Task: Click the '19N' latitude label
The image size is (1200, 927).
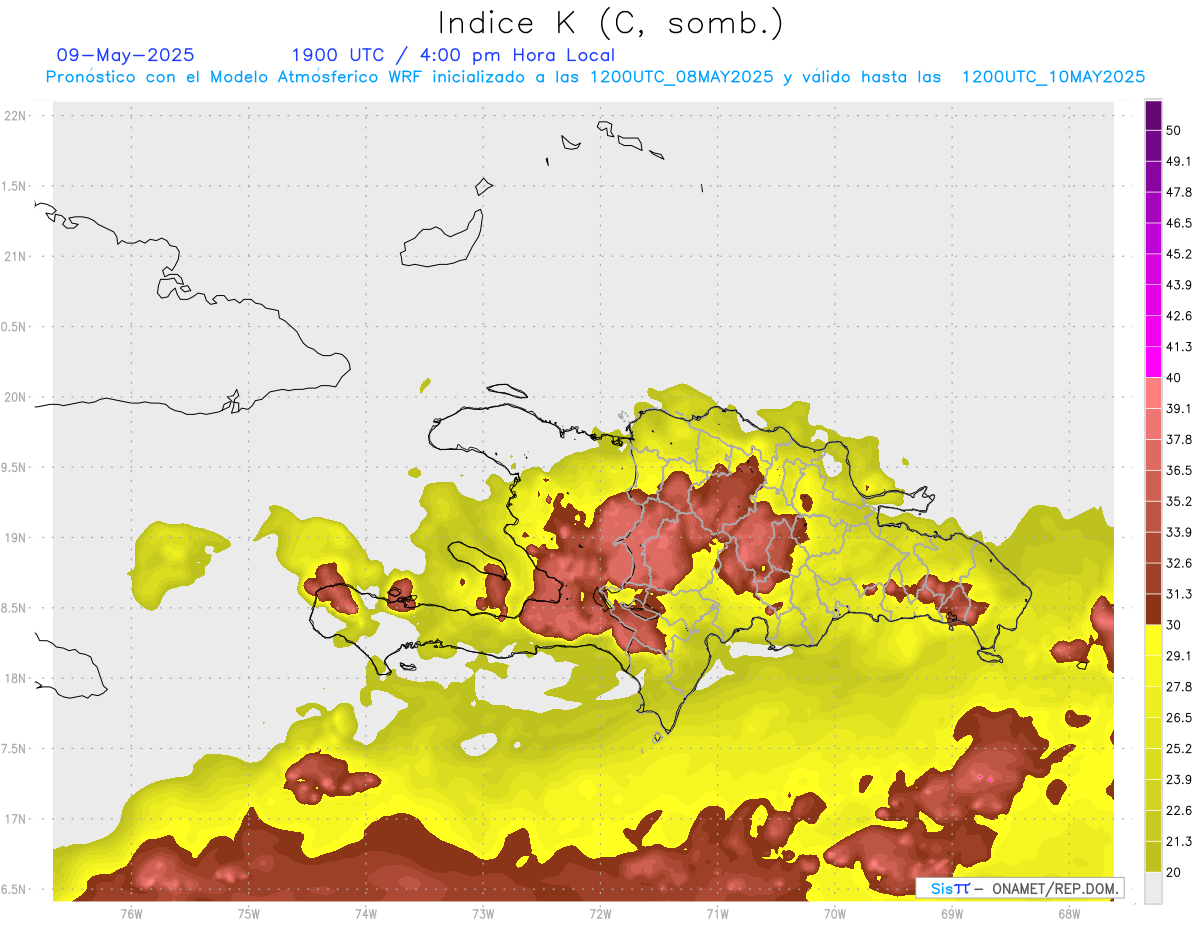Action: point(16,537)
